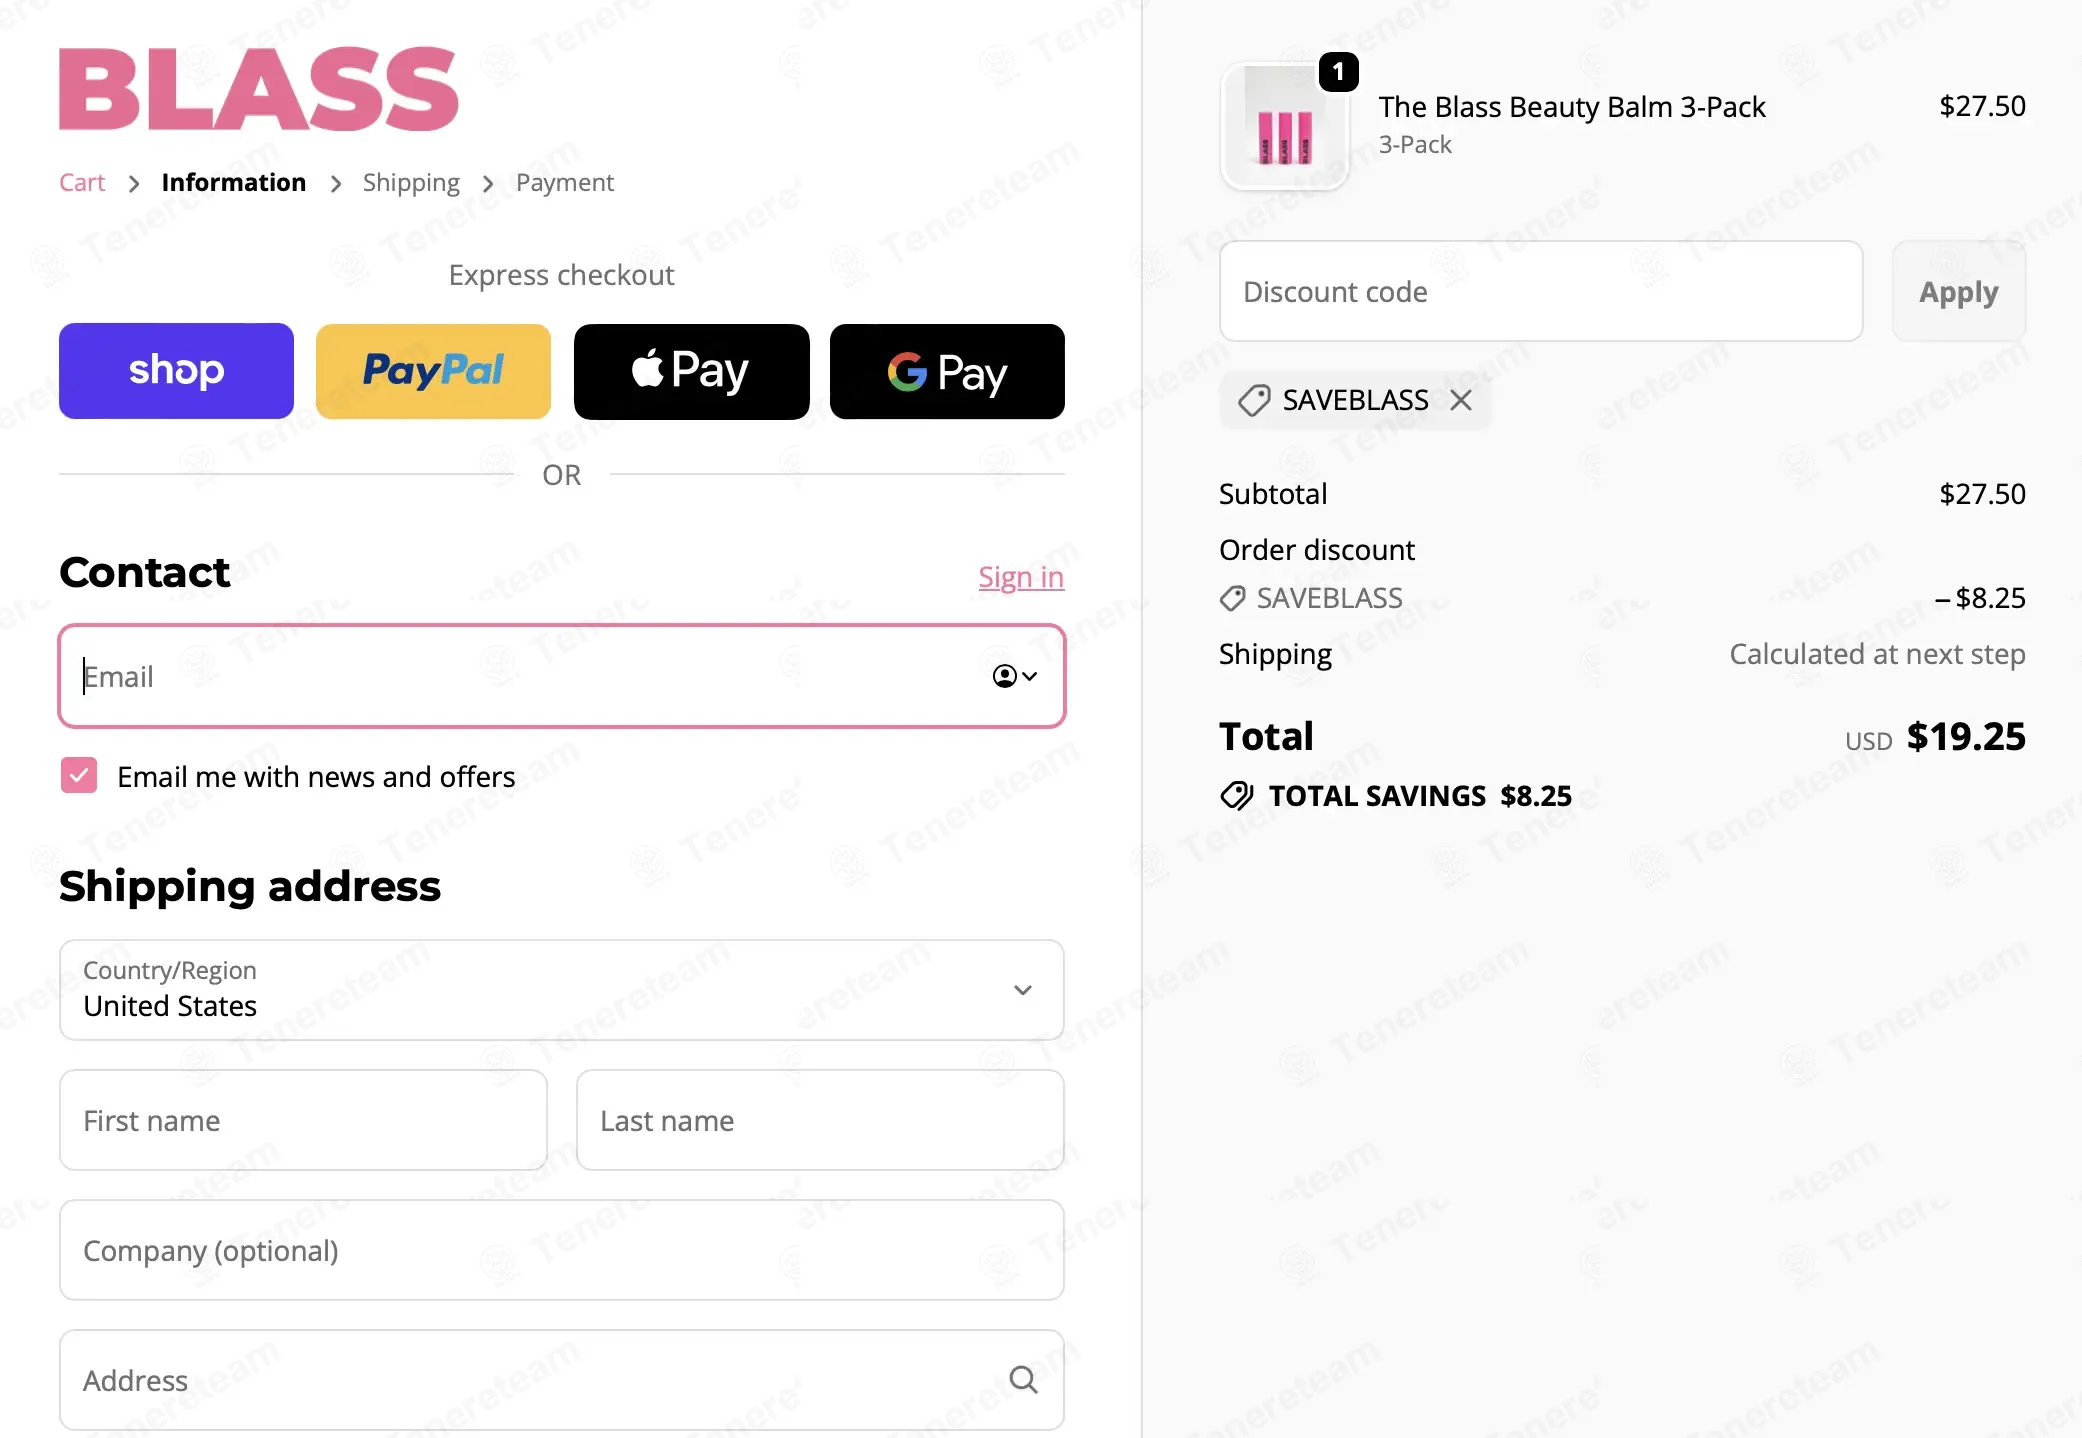Remove the SAVEBLASS discount code

pos(1461,400)
